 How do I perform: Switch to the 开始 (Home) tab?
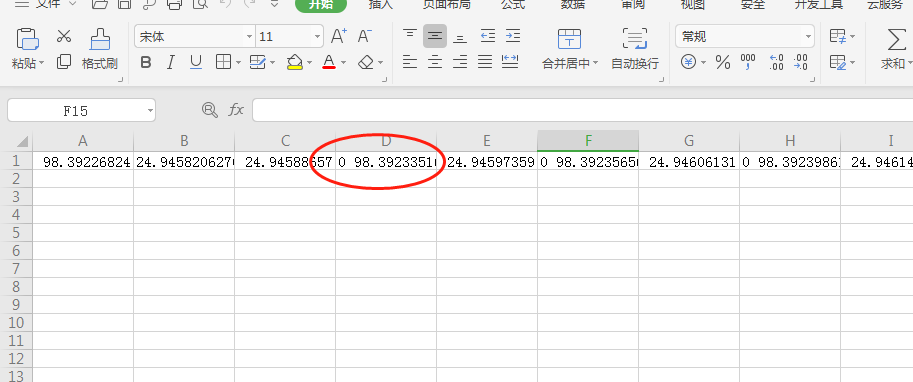click(321, 5)
